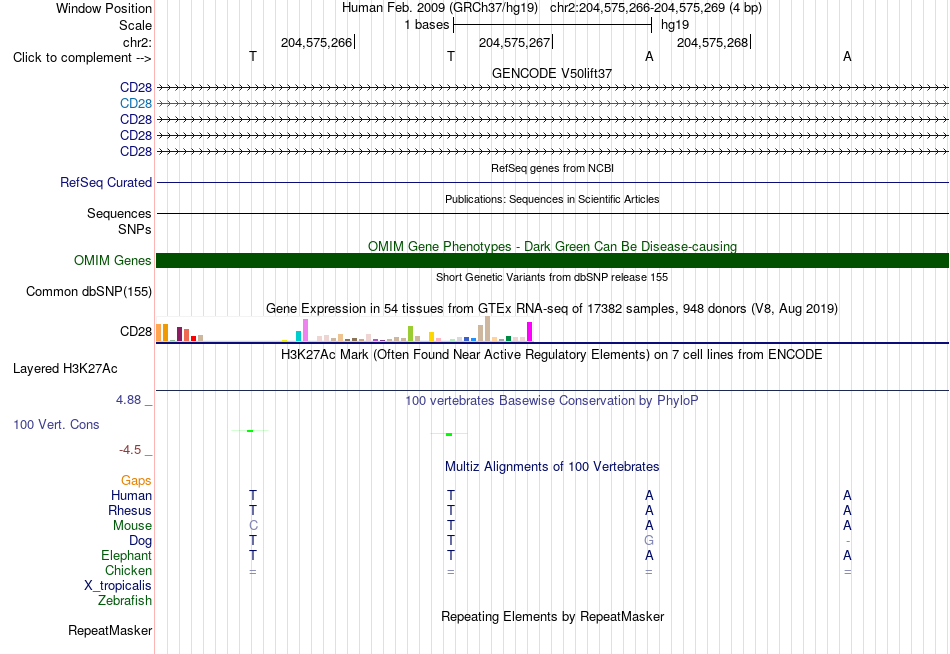Click the G base in Dog alignment row

[x=649, y=541]
